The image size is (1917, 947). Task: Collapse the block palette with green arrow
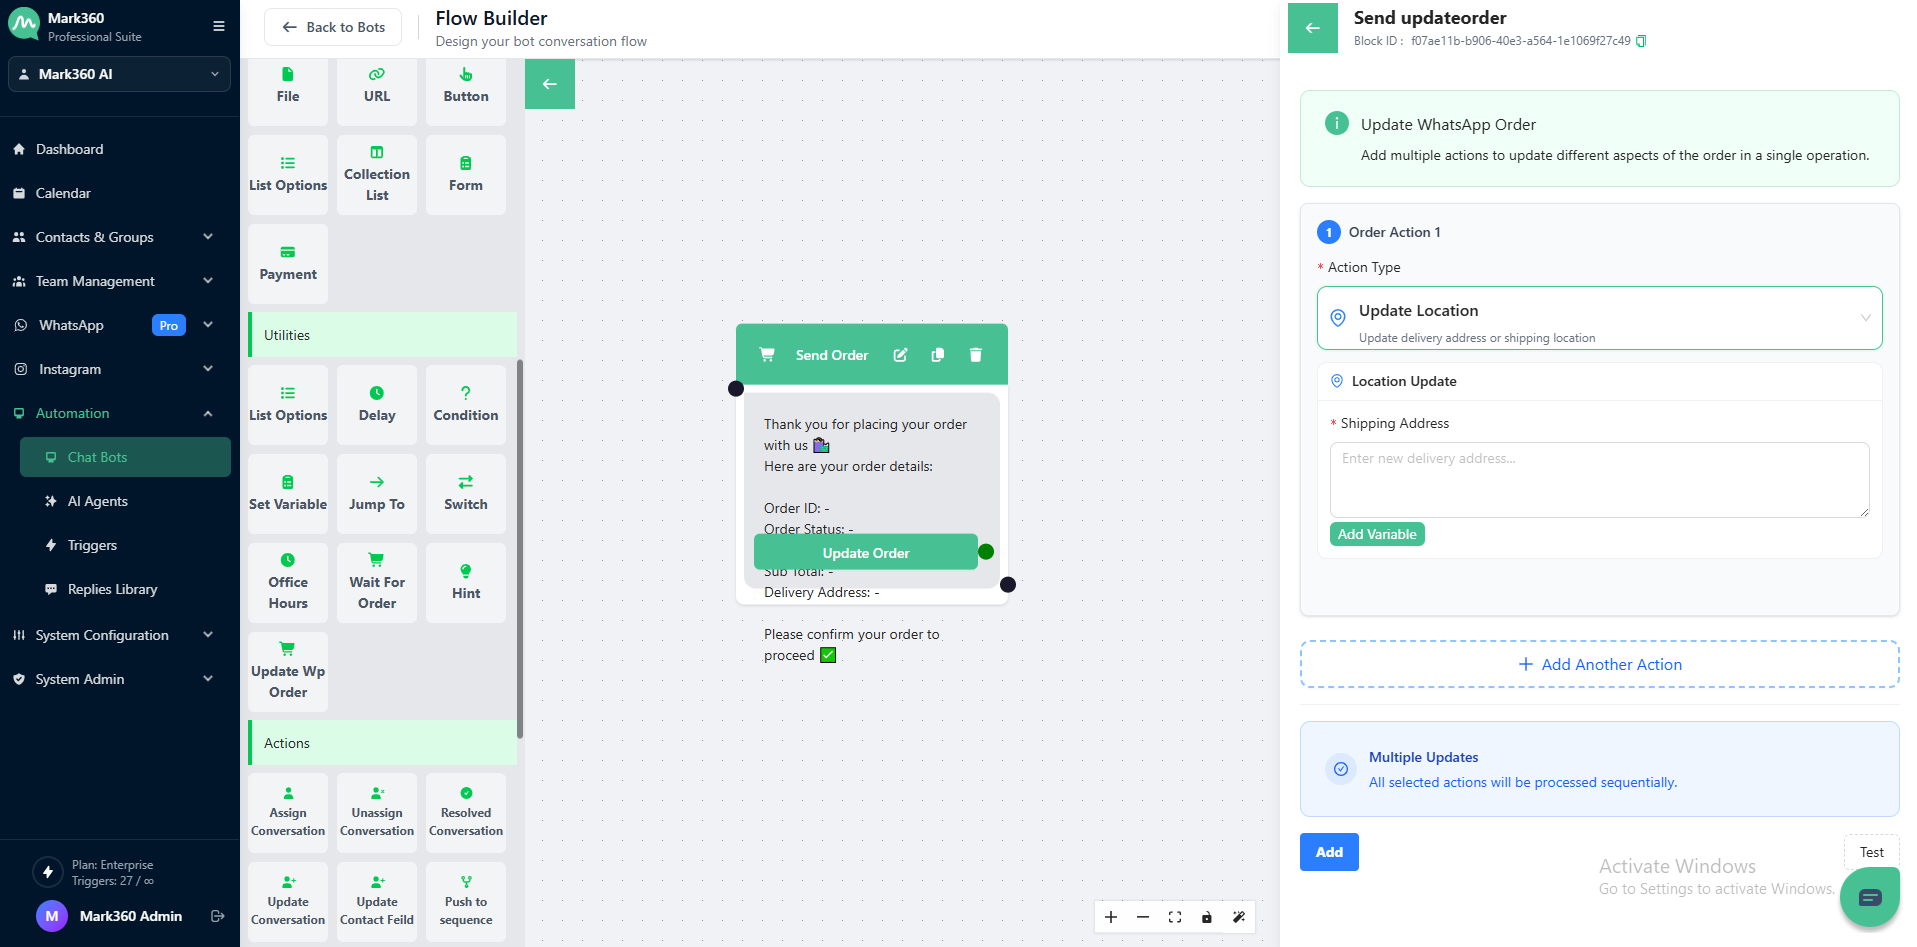(550, 84)
